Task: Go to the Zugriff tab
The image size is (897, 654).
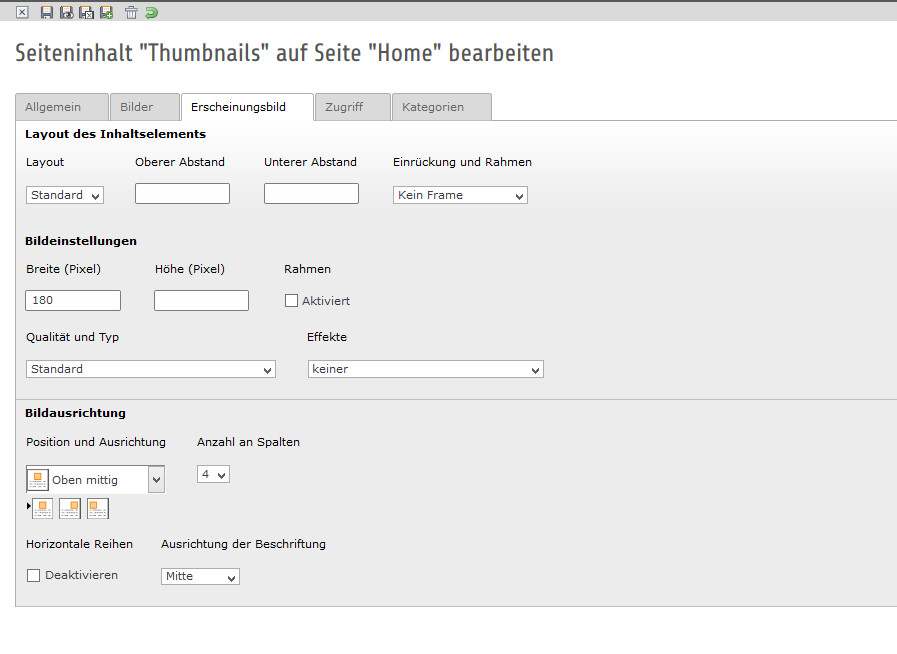Action: (353, 107)
